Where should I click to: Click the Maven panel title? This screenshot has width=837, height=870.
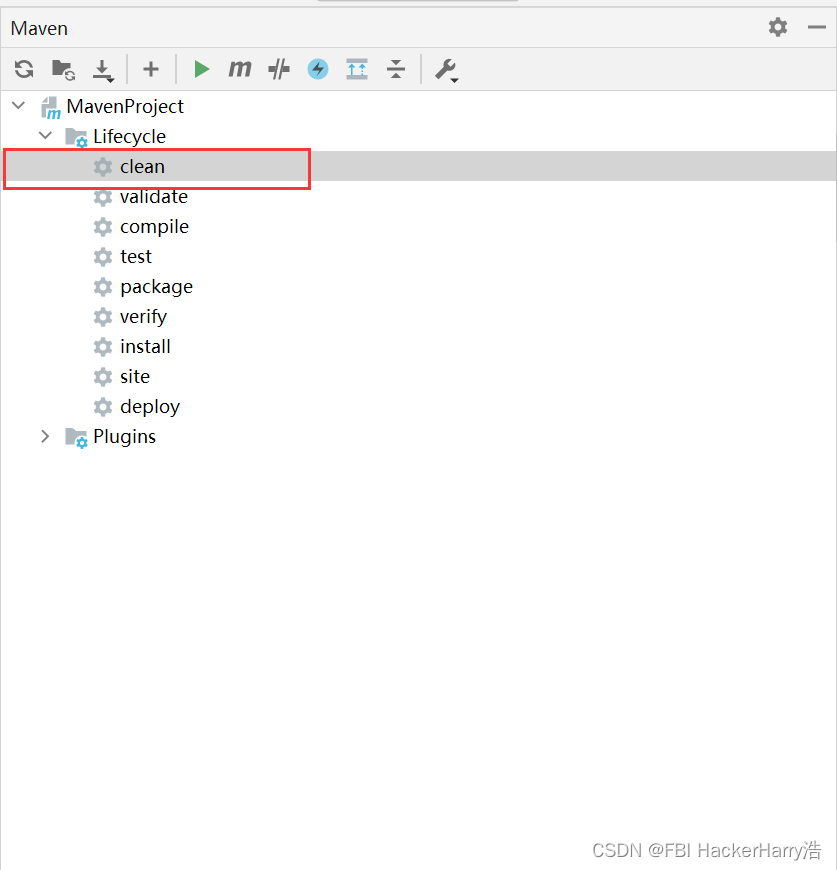39,28
